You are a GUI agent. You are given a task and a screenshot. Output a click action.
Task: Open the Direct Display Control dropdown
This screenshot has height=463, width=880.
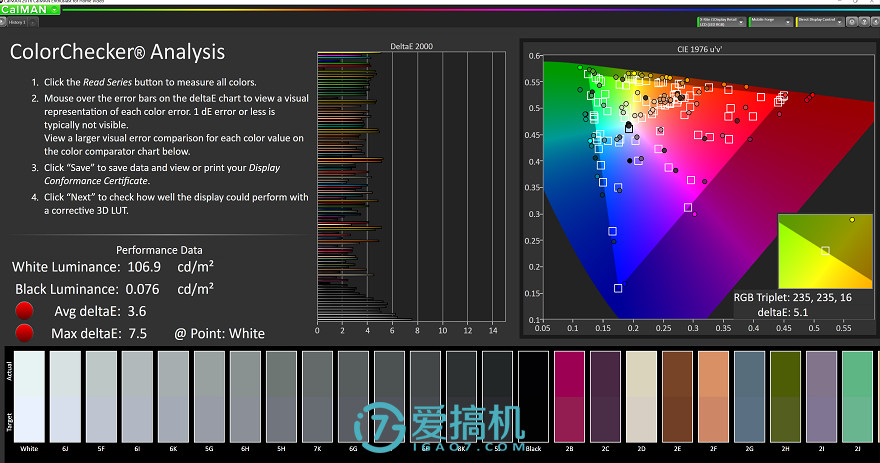(x=820, y=22)
